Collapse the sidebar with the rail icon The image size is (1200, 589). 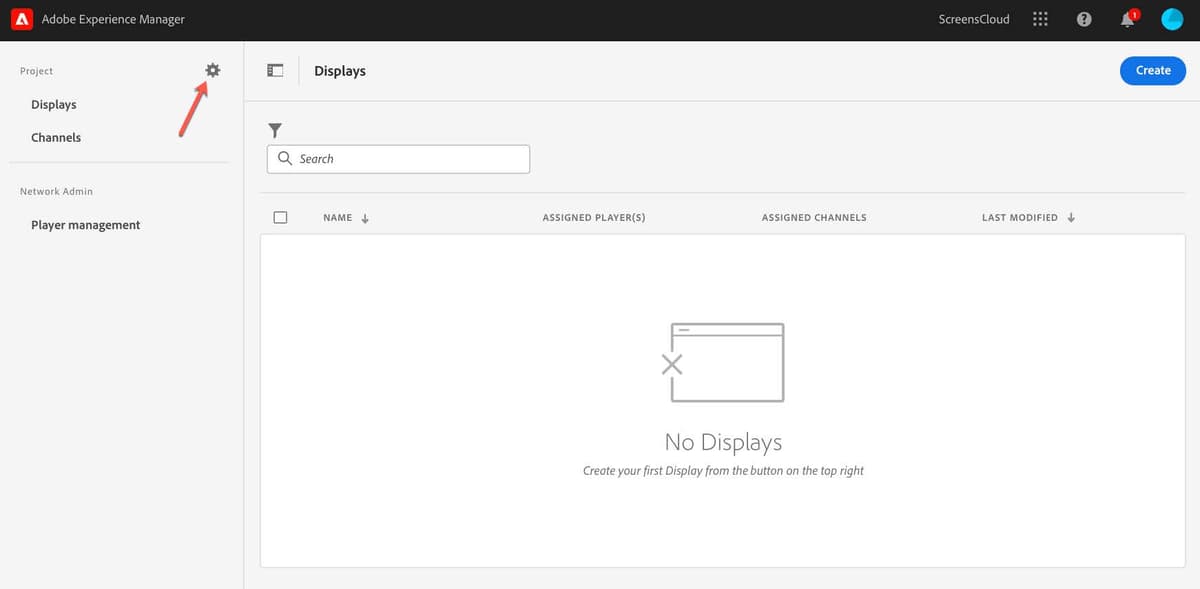point(275,70)
